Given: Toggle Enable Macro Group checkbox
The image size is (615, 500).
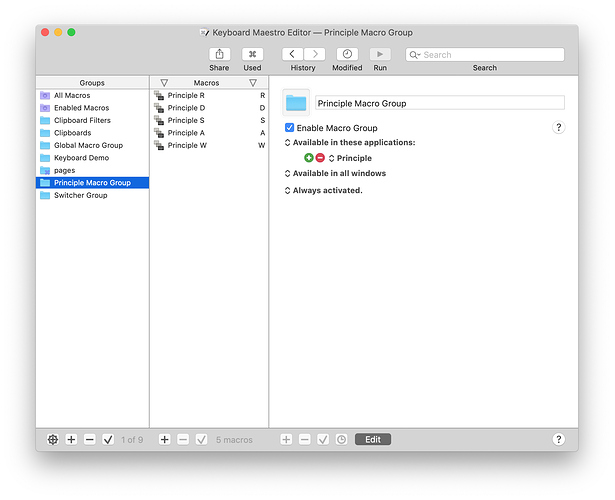Looking at the screenshot, I should pos(289,128).
